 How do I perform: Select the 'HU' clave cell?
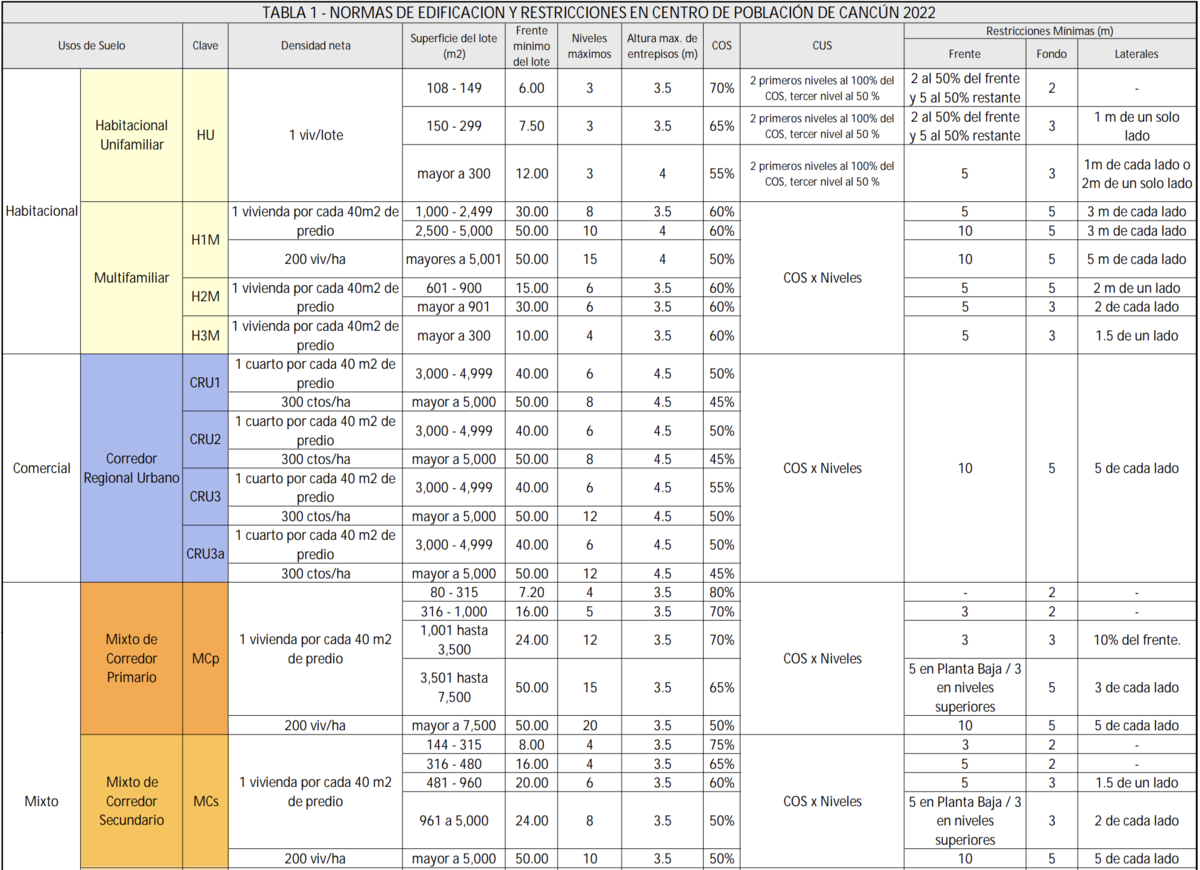[x=205, y=135]
